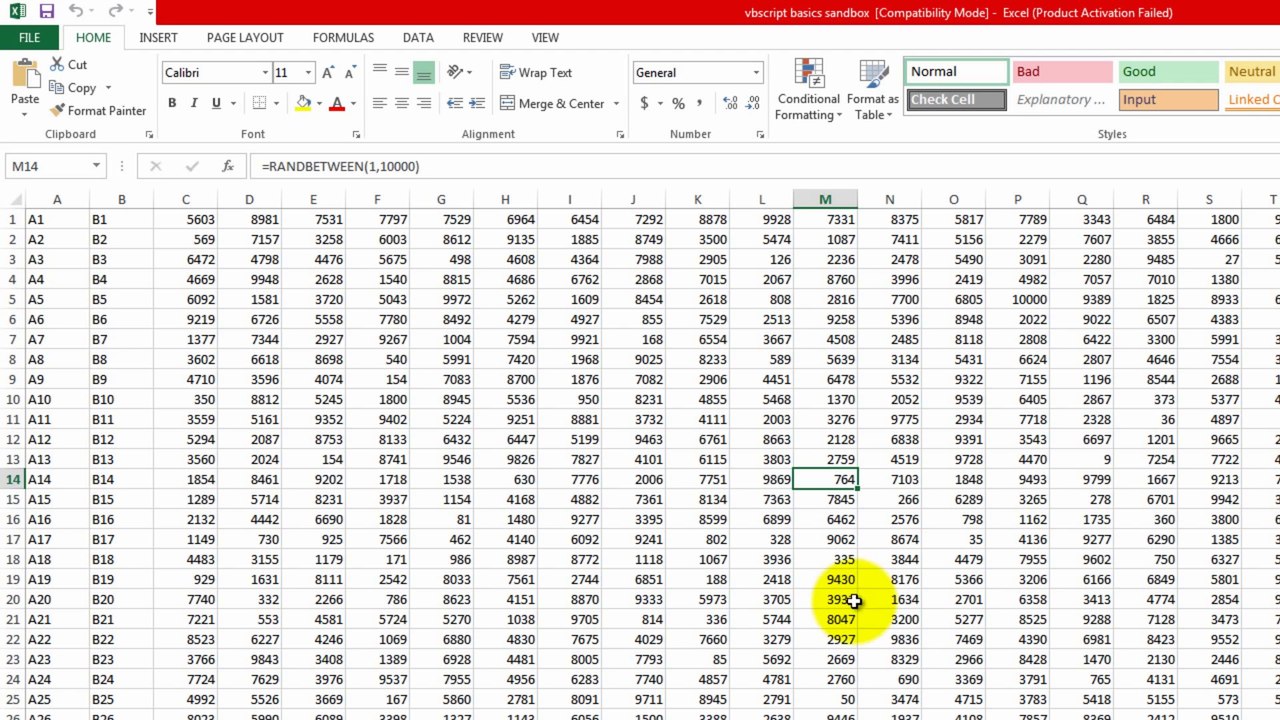Expand the General number format dropdown
This screenshot has width=1280, height=720.
click(756, 73)
